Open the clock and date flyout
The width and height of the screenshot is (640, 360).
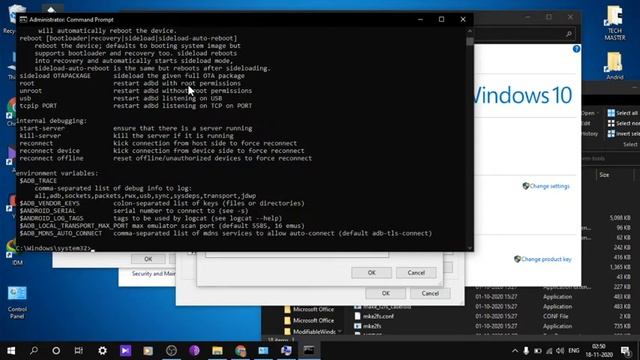point(599,351)
